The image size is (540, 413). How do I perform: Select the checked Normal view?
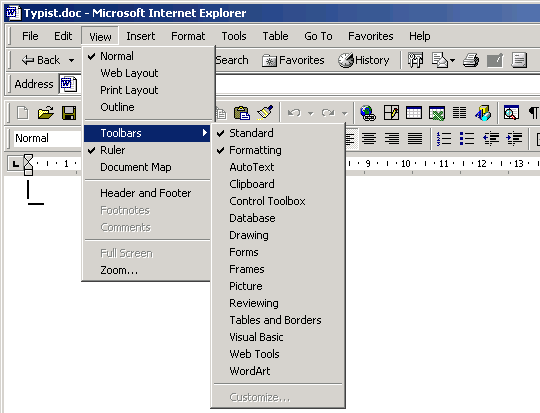click(x=147, y=56)
